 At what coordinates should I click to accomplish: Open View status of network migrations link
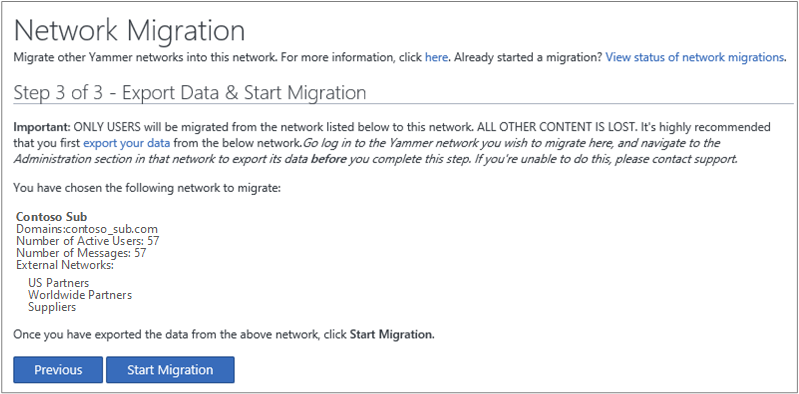tap(695, 57)
